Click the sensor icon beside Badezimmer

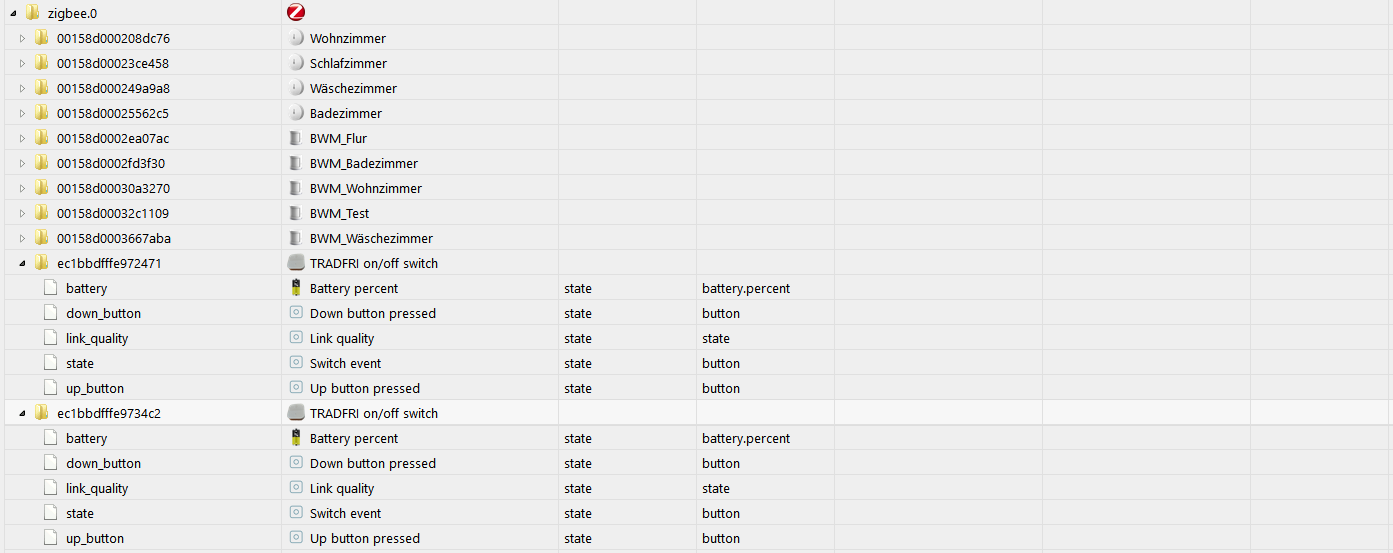pyautogui.click(x=295, y=113)
